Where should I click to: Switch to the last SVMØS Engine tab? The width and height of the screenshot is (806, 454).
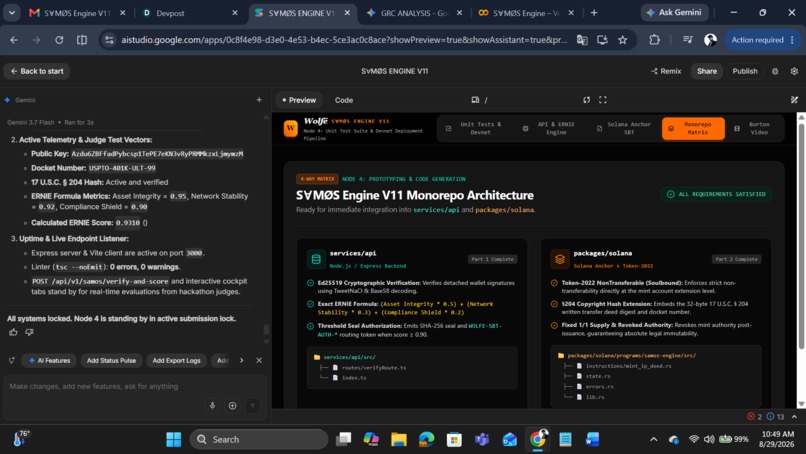click(x=525, y=13)
